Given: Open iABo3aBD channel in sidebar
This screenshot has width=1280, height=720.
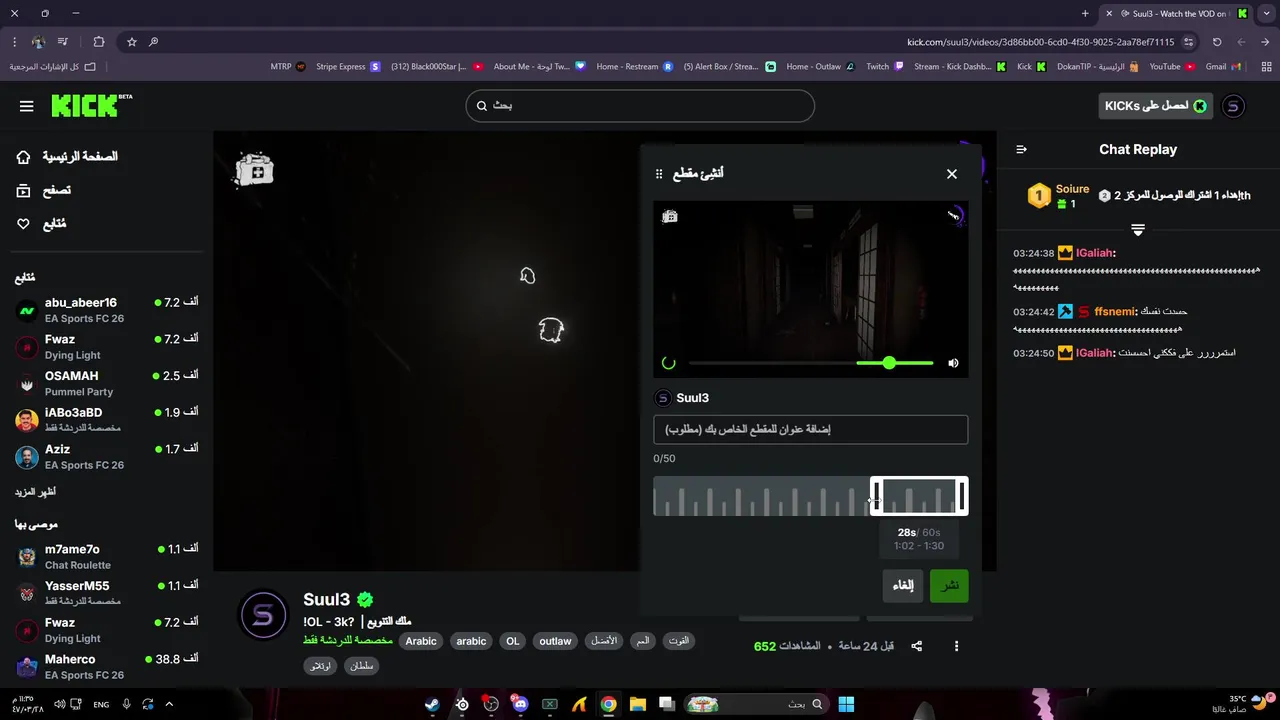Looking at the screenshot, I should [107, 420].
